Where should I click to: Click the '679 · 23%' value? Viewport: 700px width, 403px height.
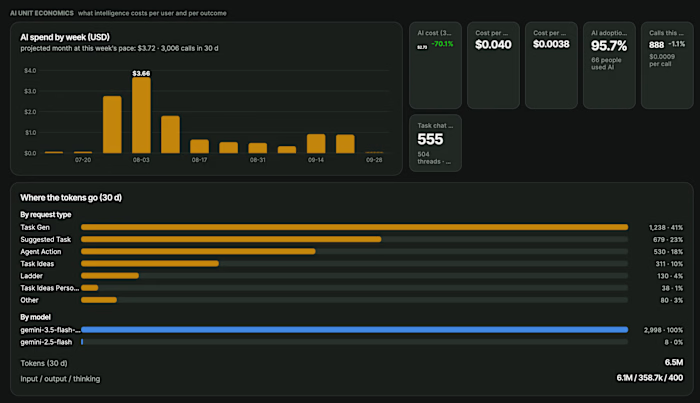(668, 240)
